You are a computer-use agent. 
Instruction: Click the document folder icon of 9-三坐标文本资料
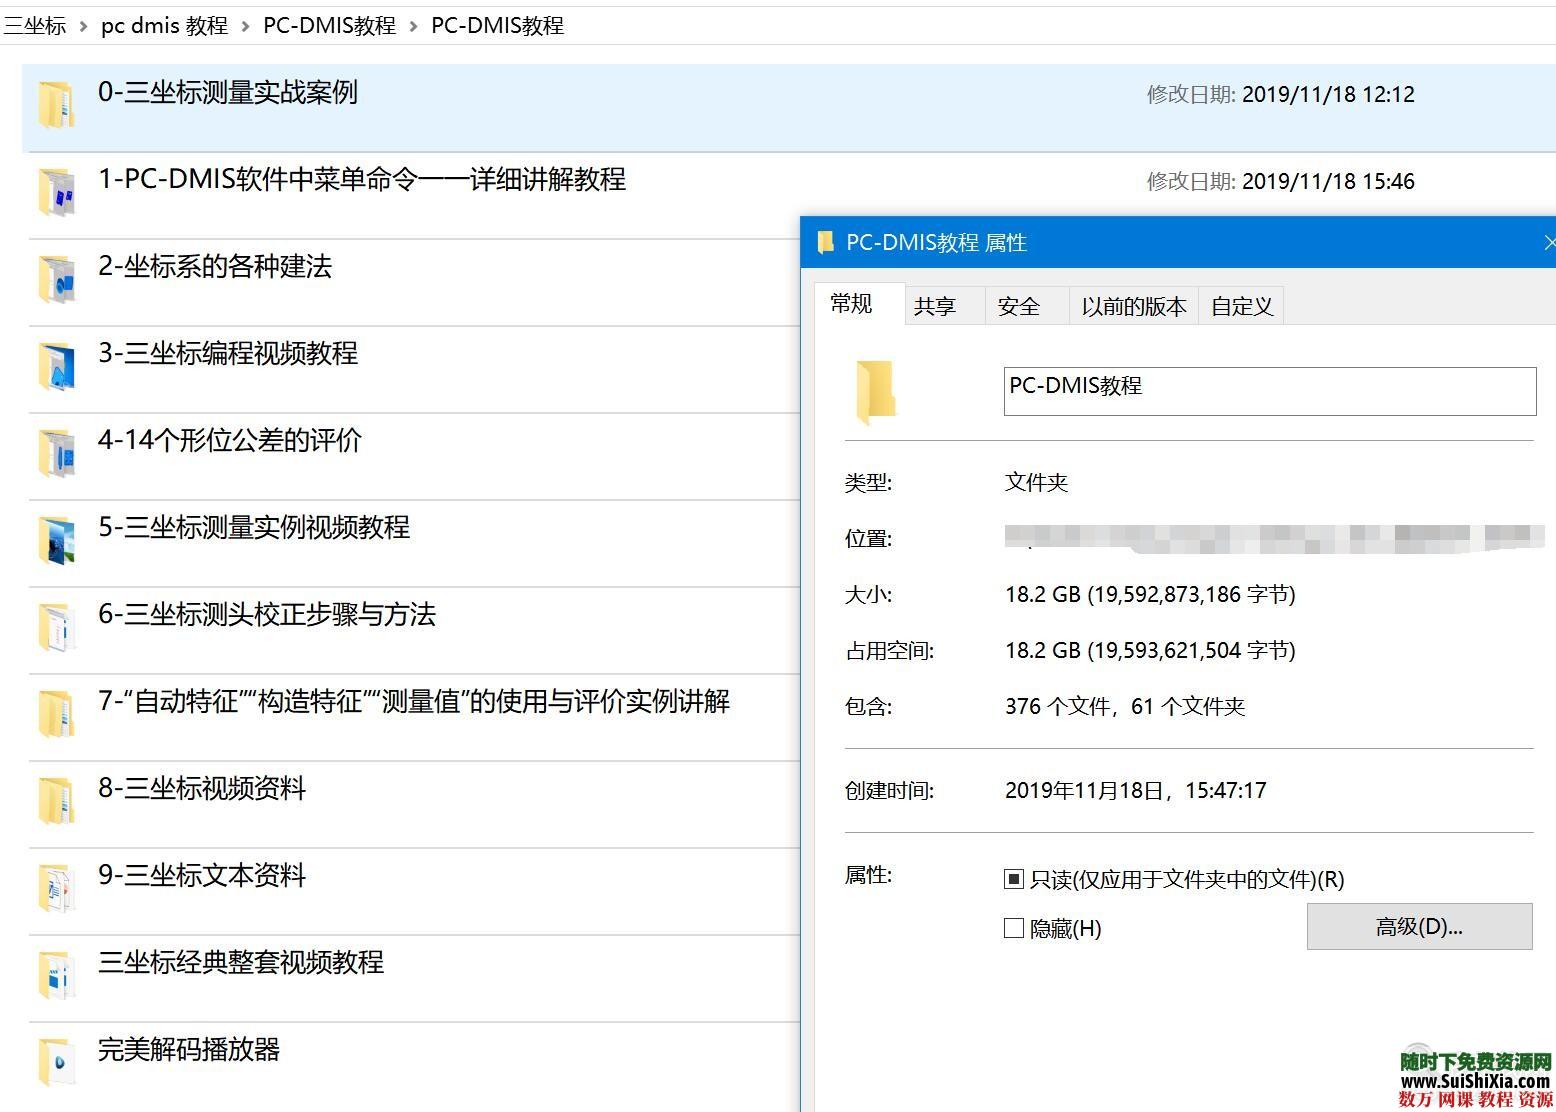click(57, 886)
